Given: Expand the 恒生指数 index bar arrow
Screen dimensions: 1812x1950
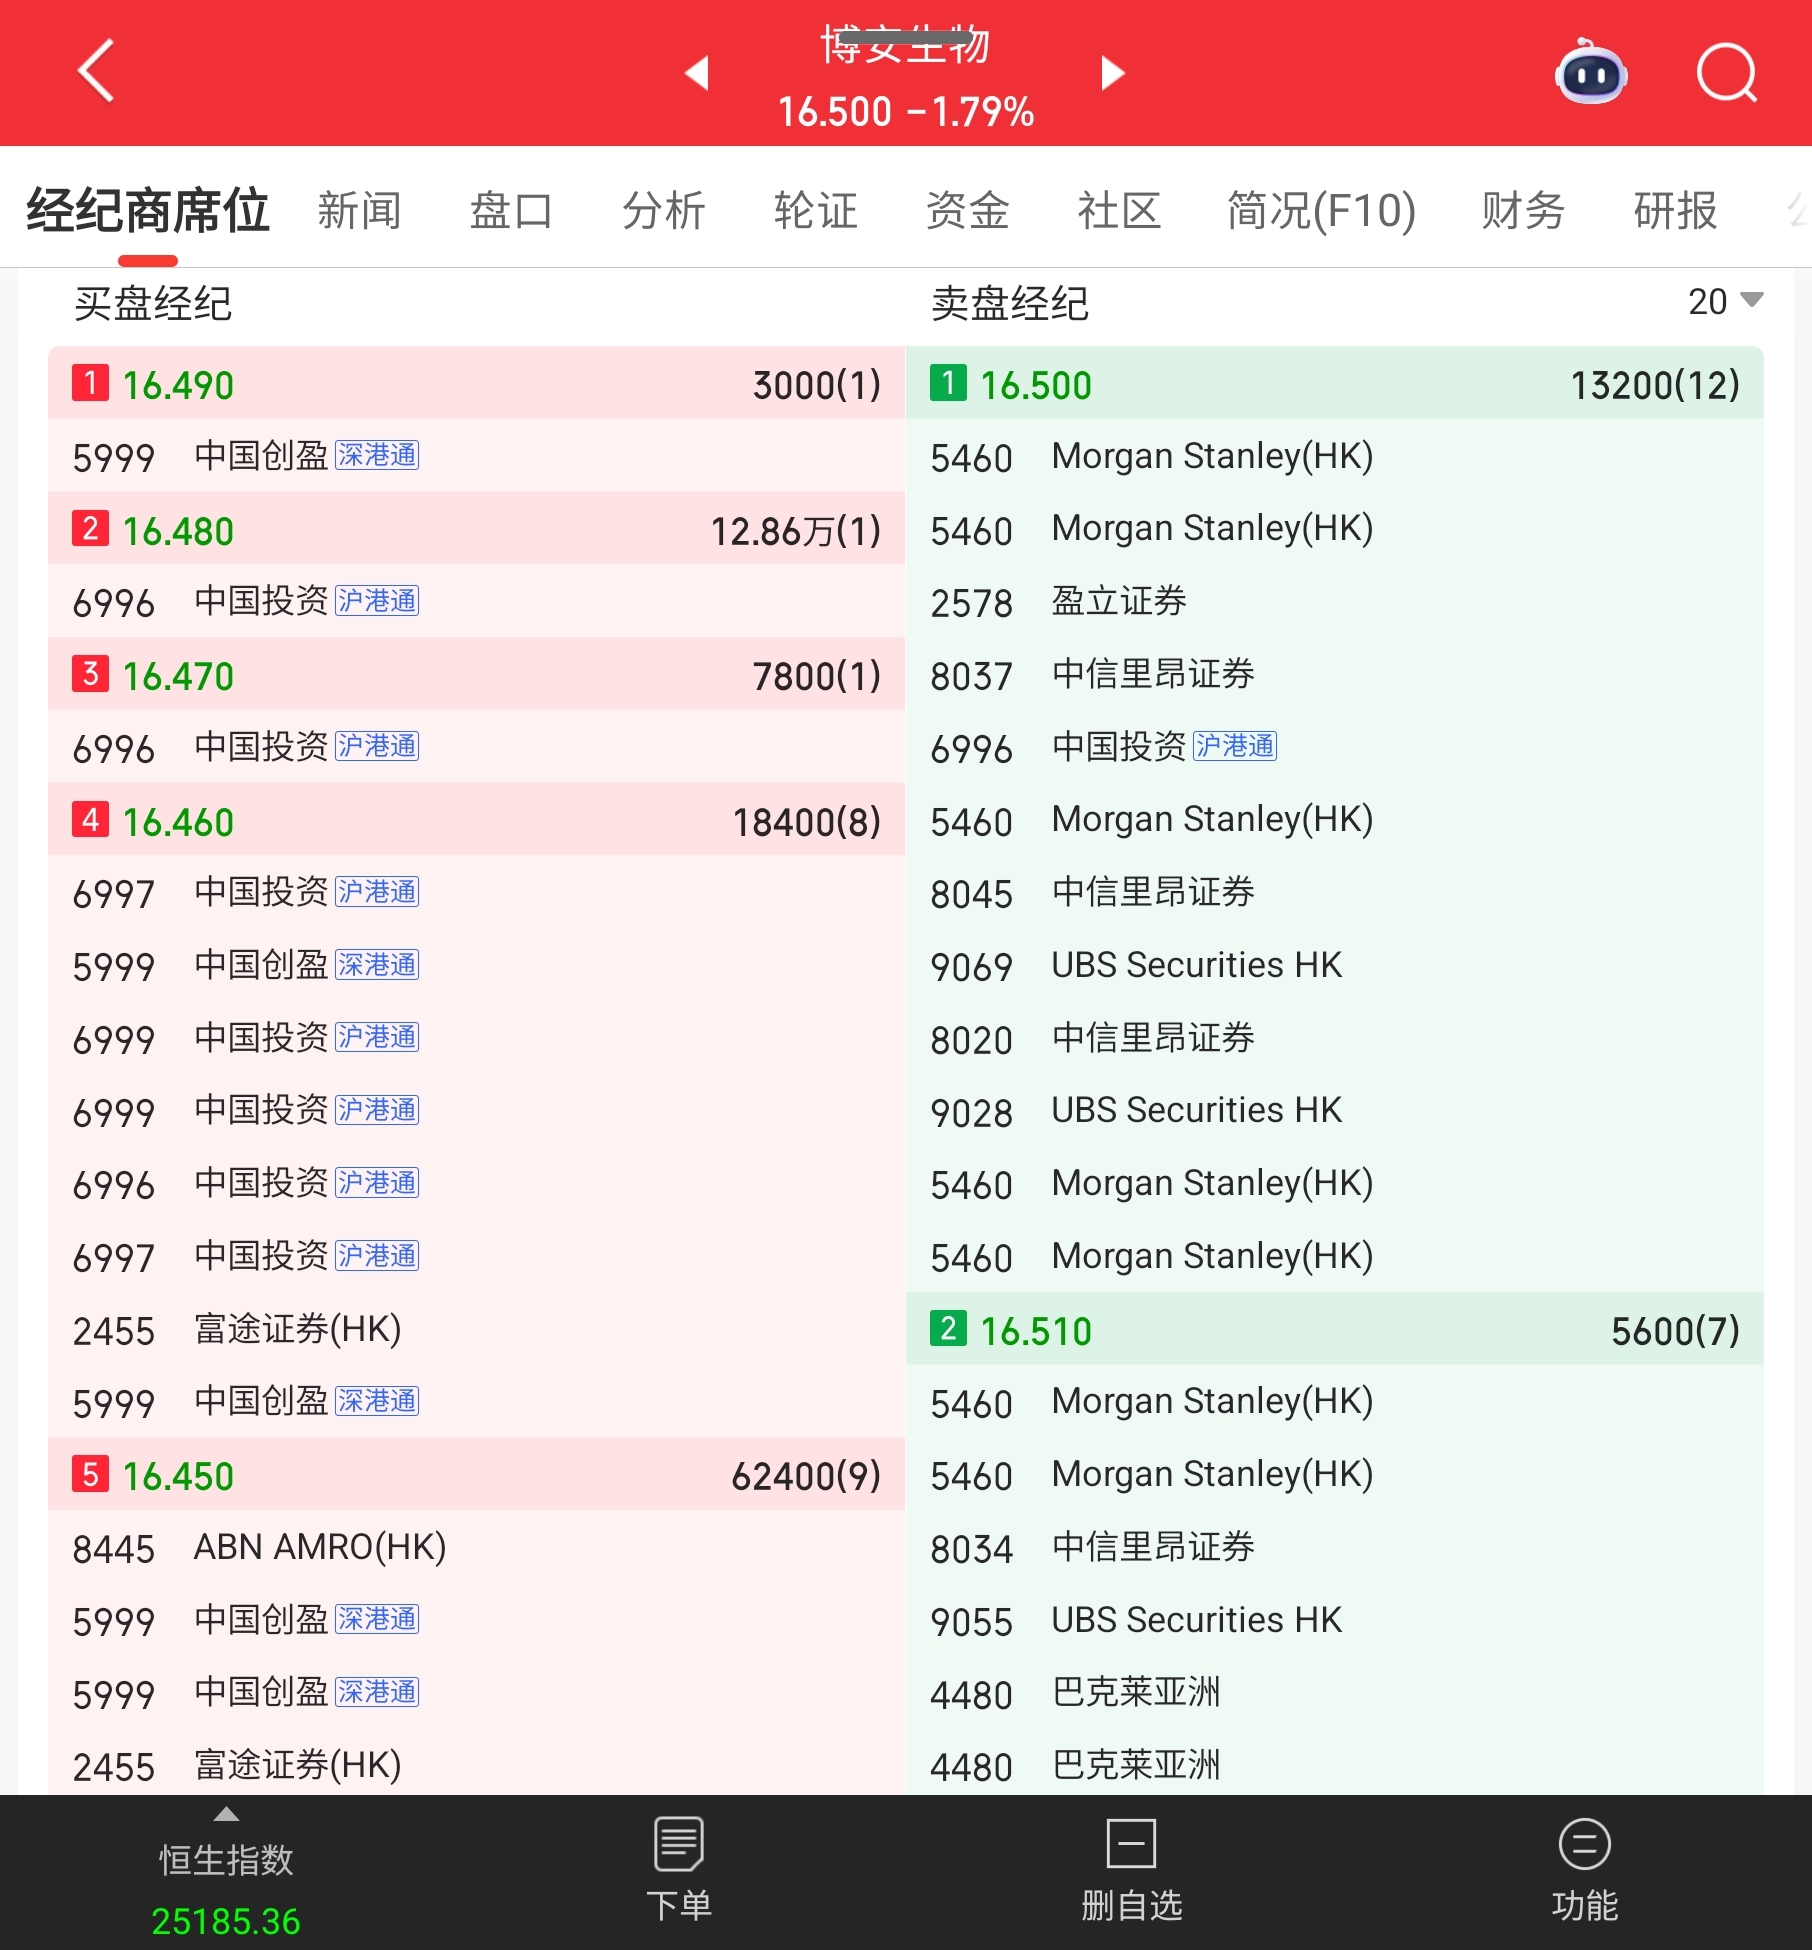Looking at the screenshot, I should click(227, 1814).
